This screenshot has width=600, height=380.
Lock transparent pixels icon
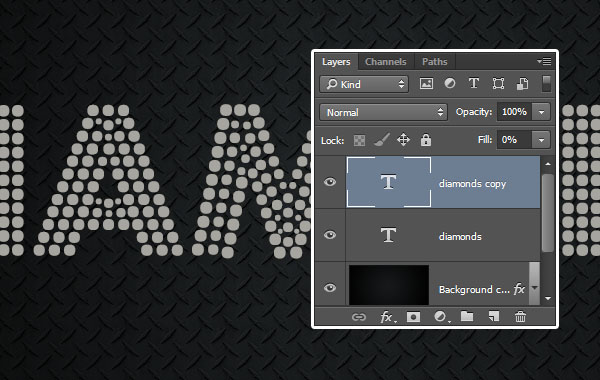point(359,140)
